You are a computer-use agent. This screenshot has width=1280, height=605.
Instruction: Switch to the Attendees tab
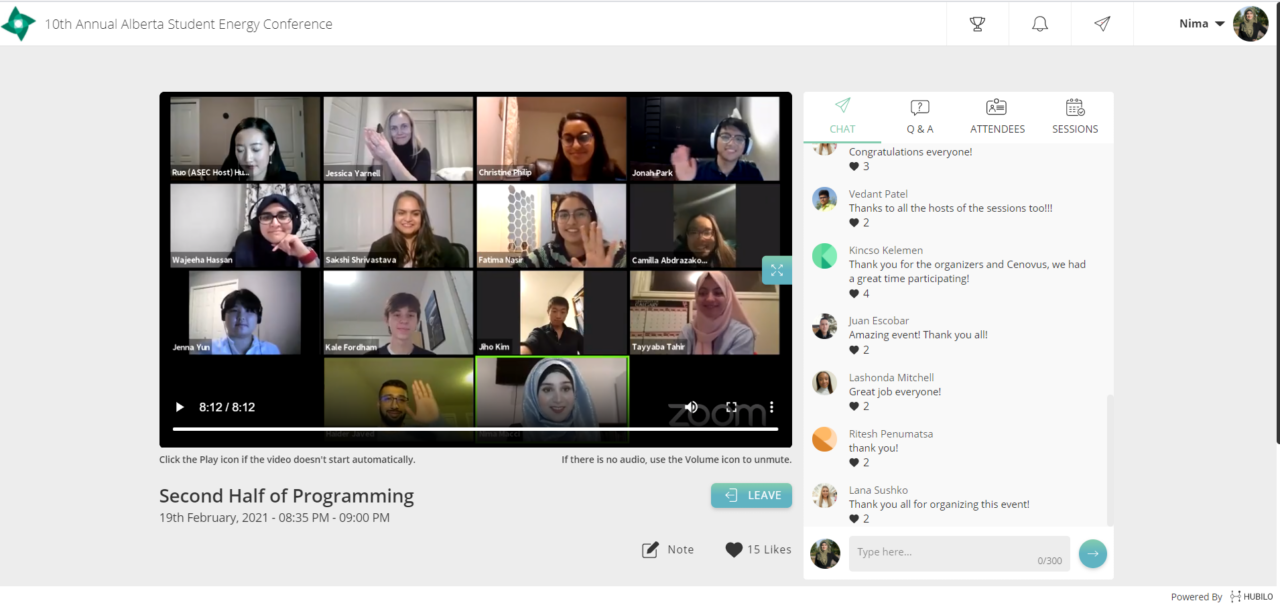[997, 117]
